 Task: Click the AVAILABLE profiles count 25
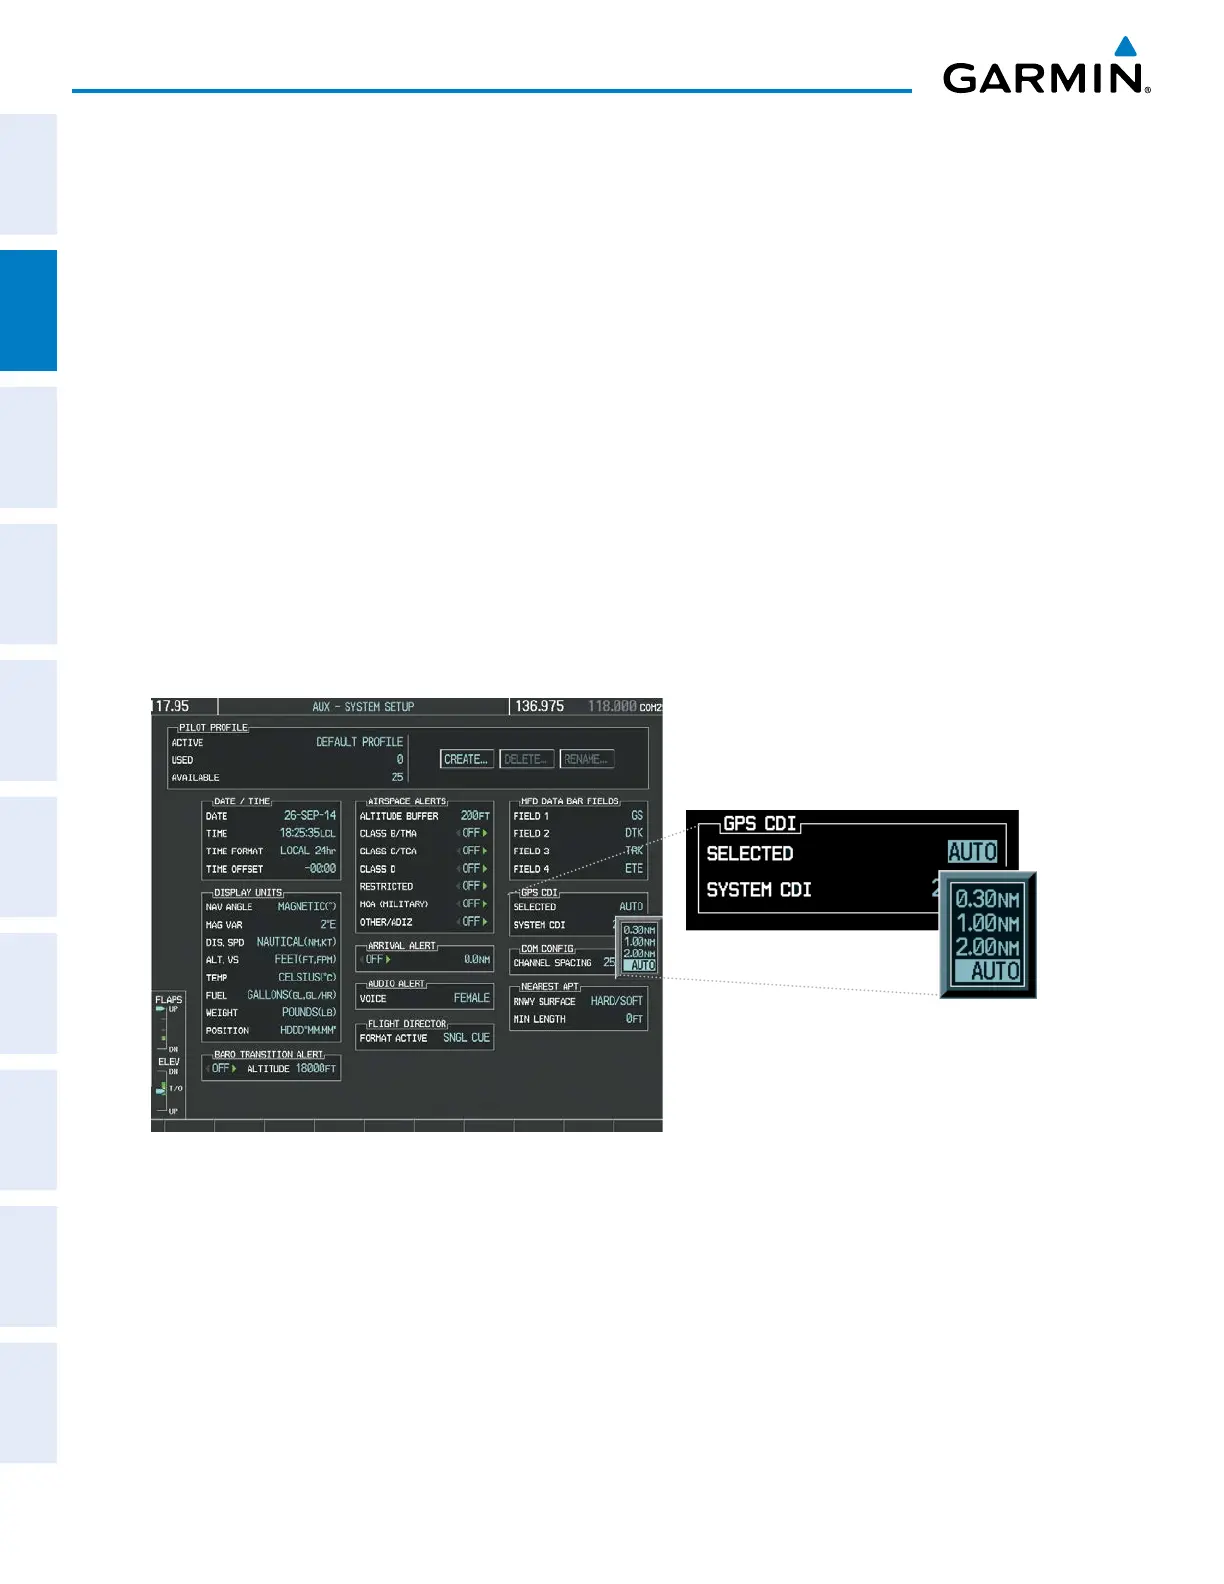pyautogui.click(x=397, y=778)
